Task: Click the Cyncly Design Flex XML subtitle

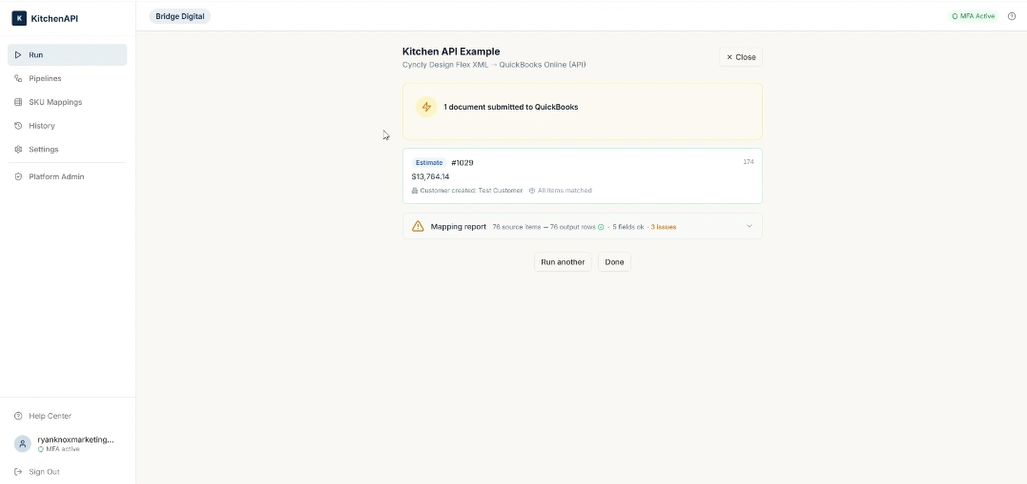Action: coord(494,65)
